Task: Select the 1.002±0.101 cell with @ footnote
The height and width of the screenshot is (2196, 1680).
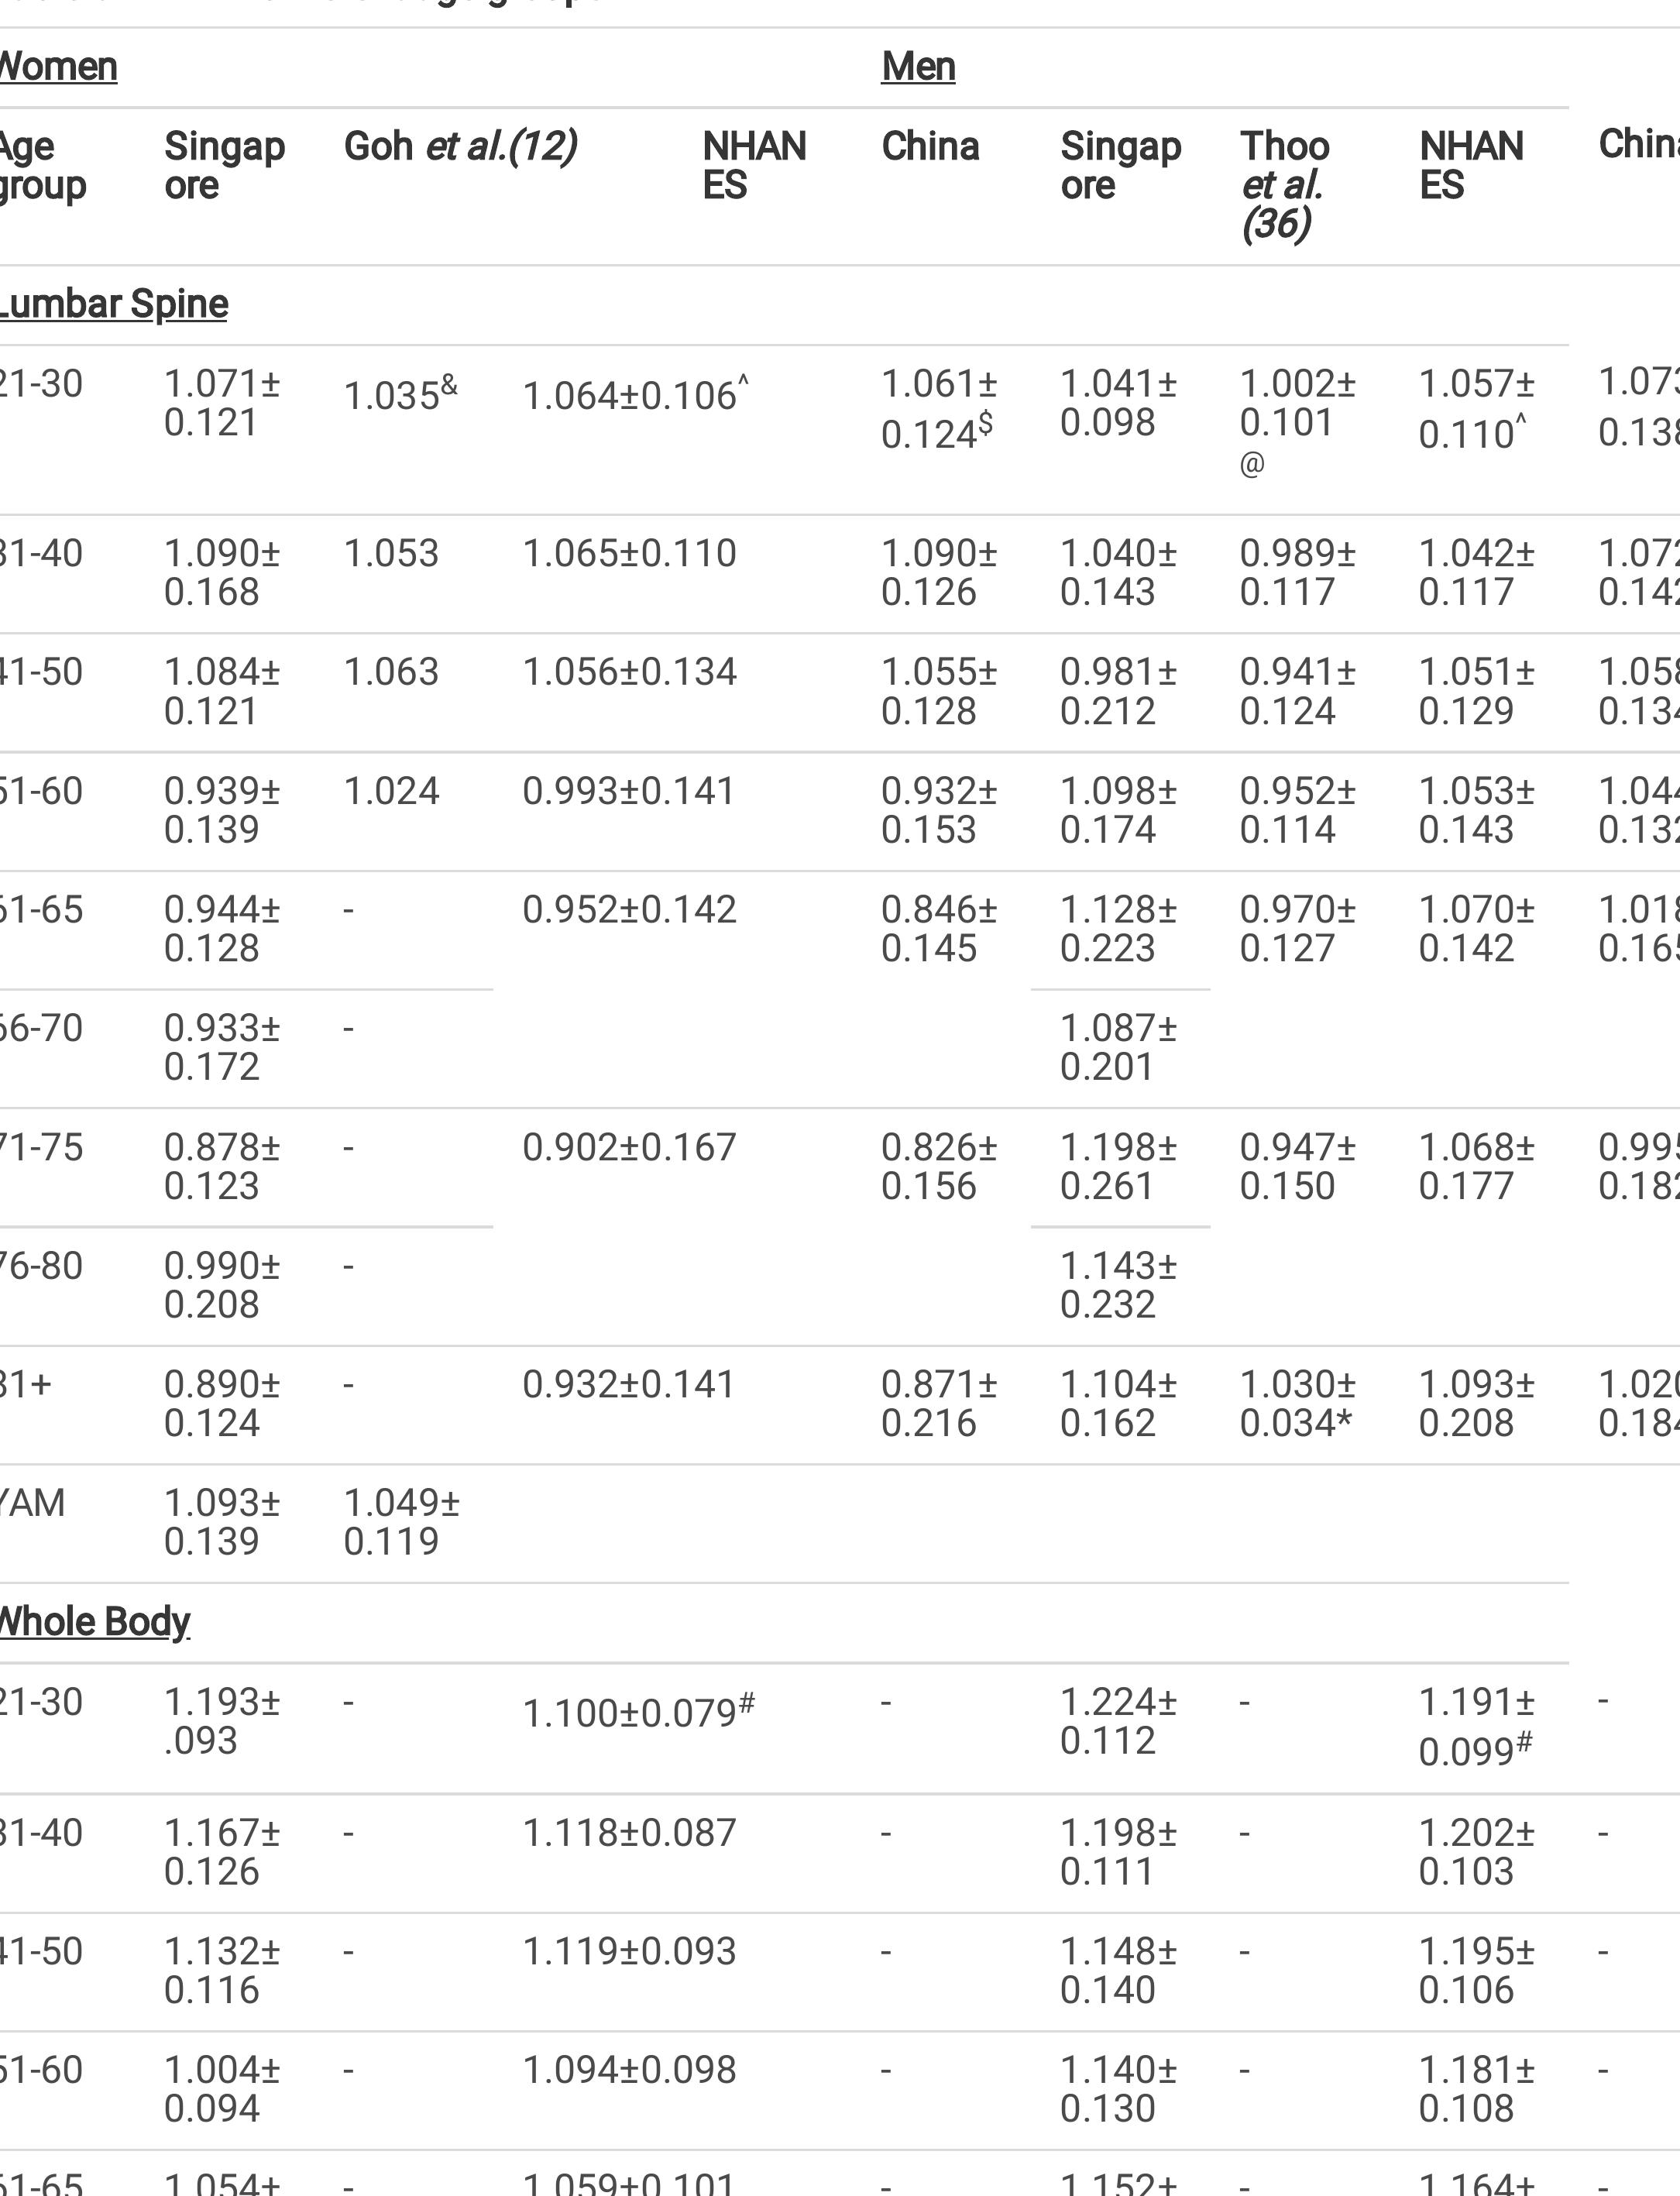Action: (1297, 404)
